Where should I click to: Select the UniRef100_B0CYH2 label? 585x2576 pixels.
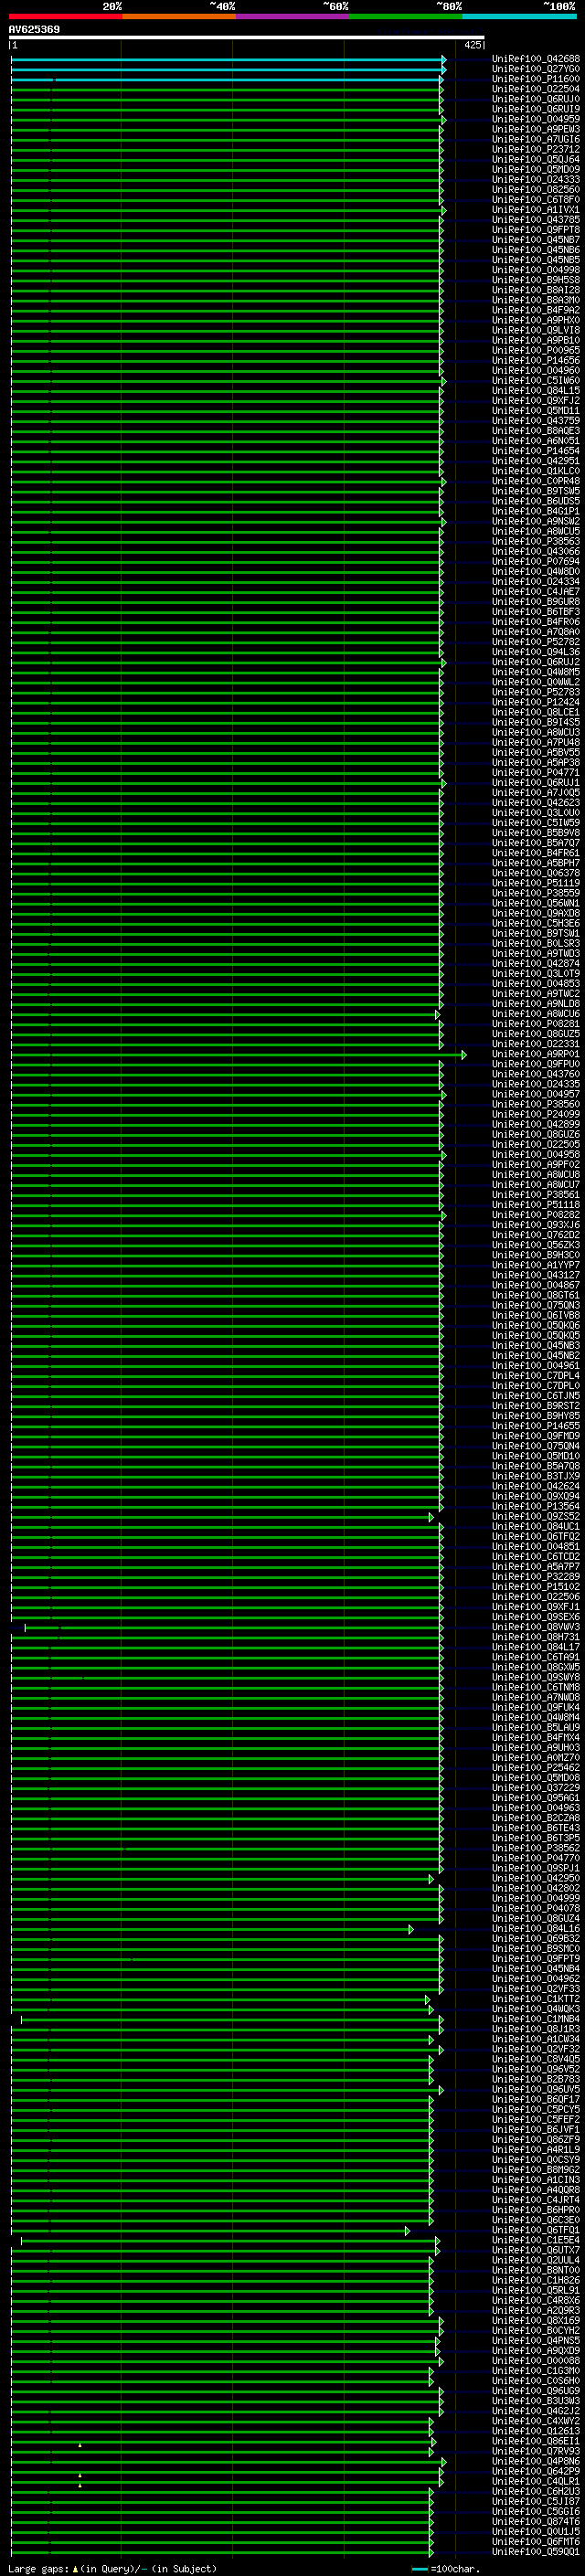tap(536, 2330)
